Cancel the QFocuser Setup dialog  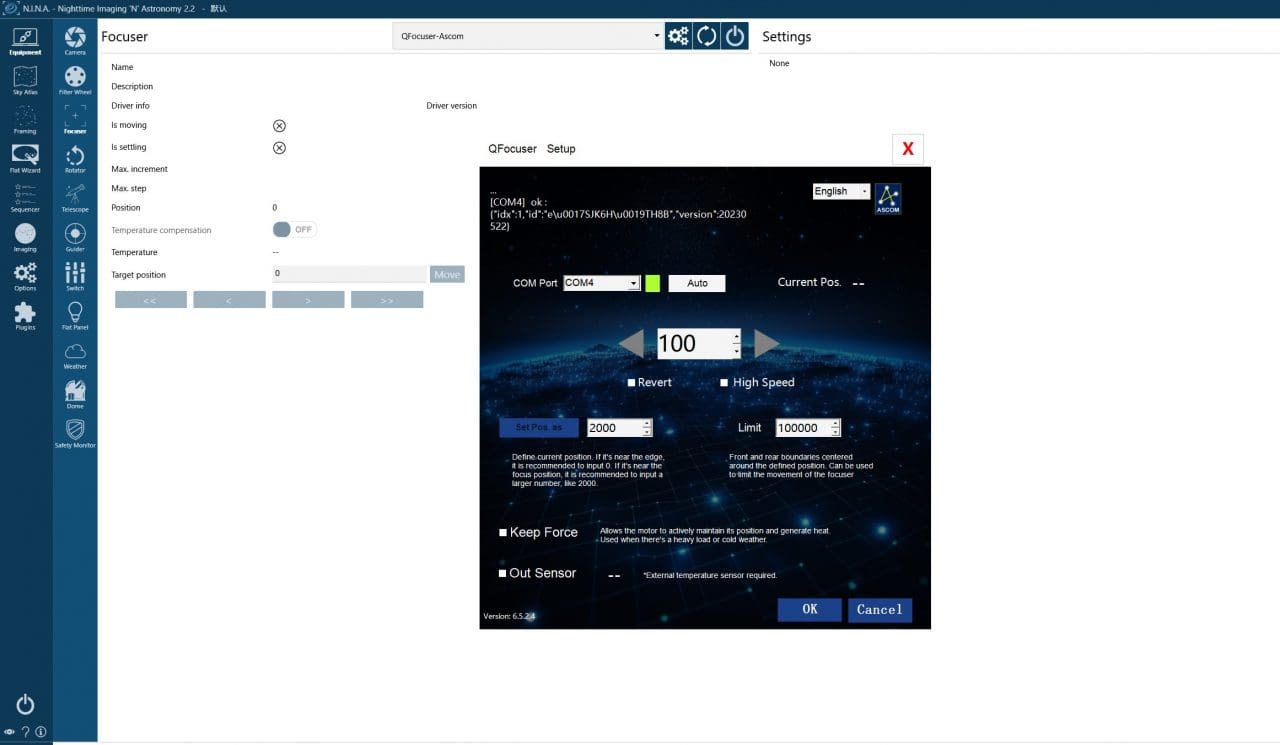pyautogui.click(x=880, y=609)
